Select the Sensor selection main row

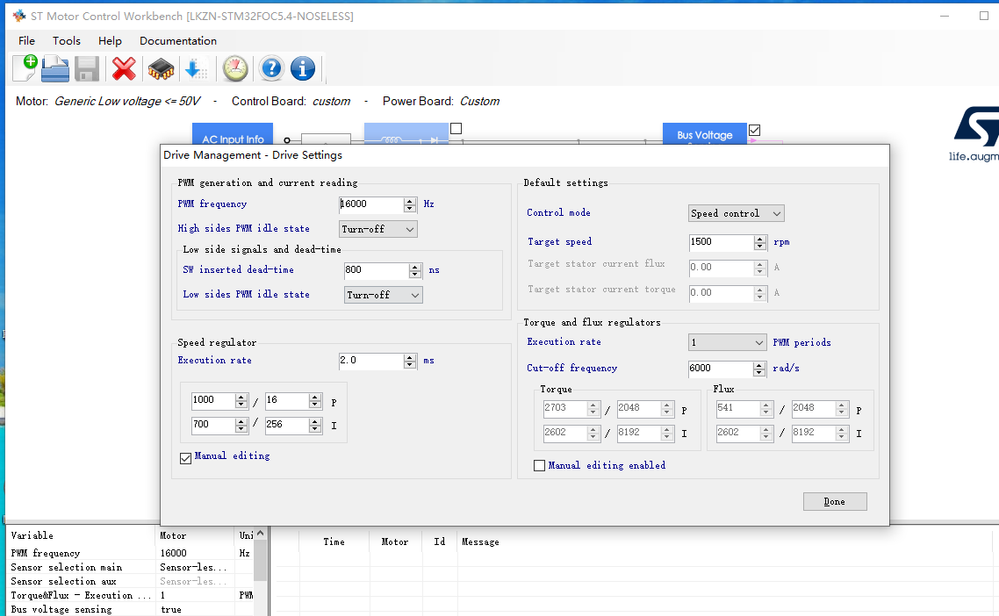pyautogui.click(x=130, y=568)
